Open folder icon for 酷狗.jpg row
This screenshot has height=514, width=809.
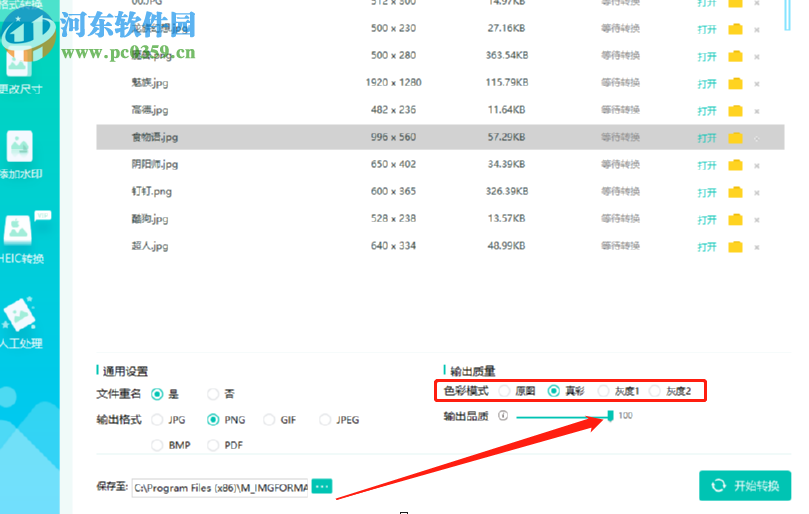735,220
